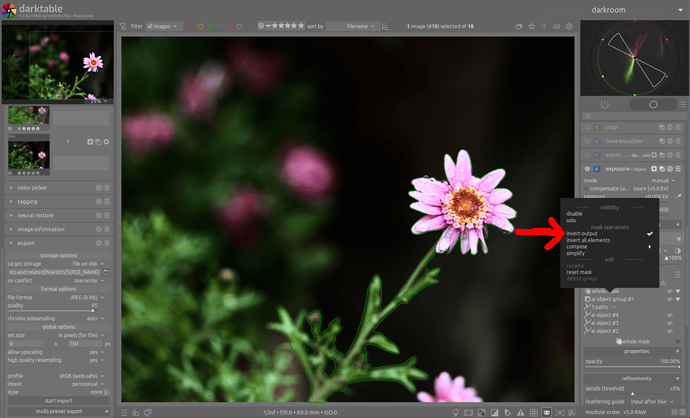Toggle soft proofing icon
The height and width of the screenshot is (418, 690).
pos(508,412)
